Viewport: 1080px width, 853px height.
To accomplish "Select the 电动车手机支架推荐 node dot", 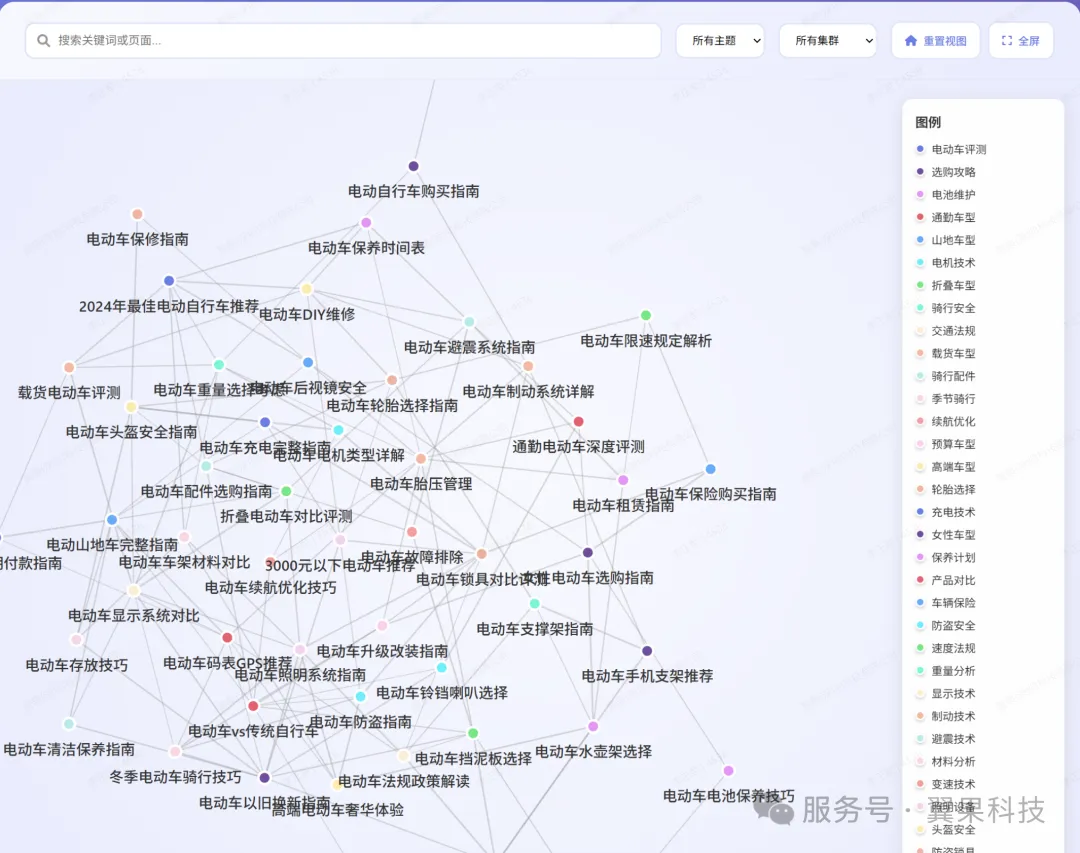I will [647, 651].
